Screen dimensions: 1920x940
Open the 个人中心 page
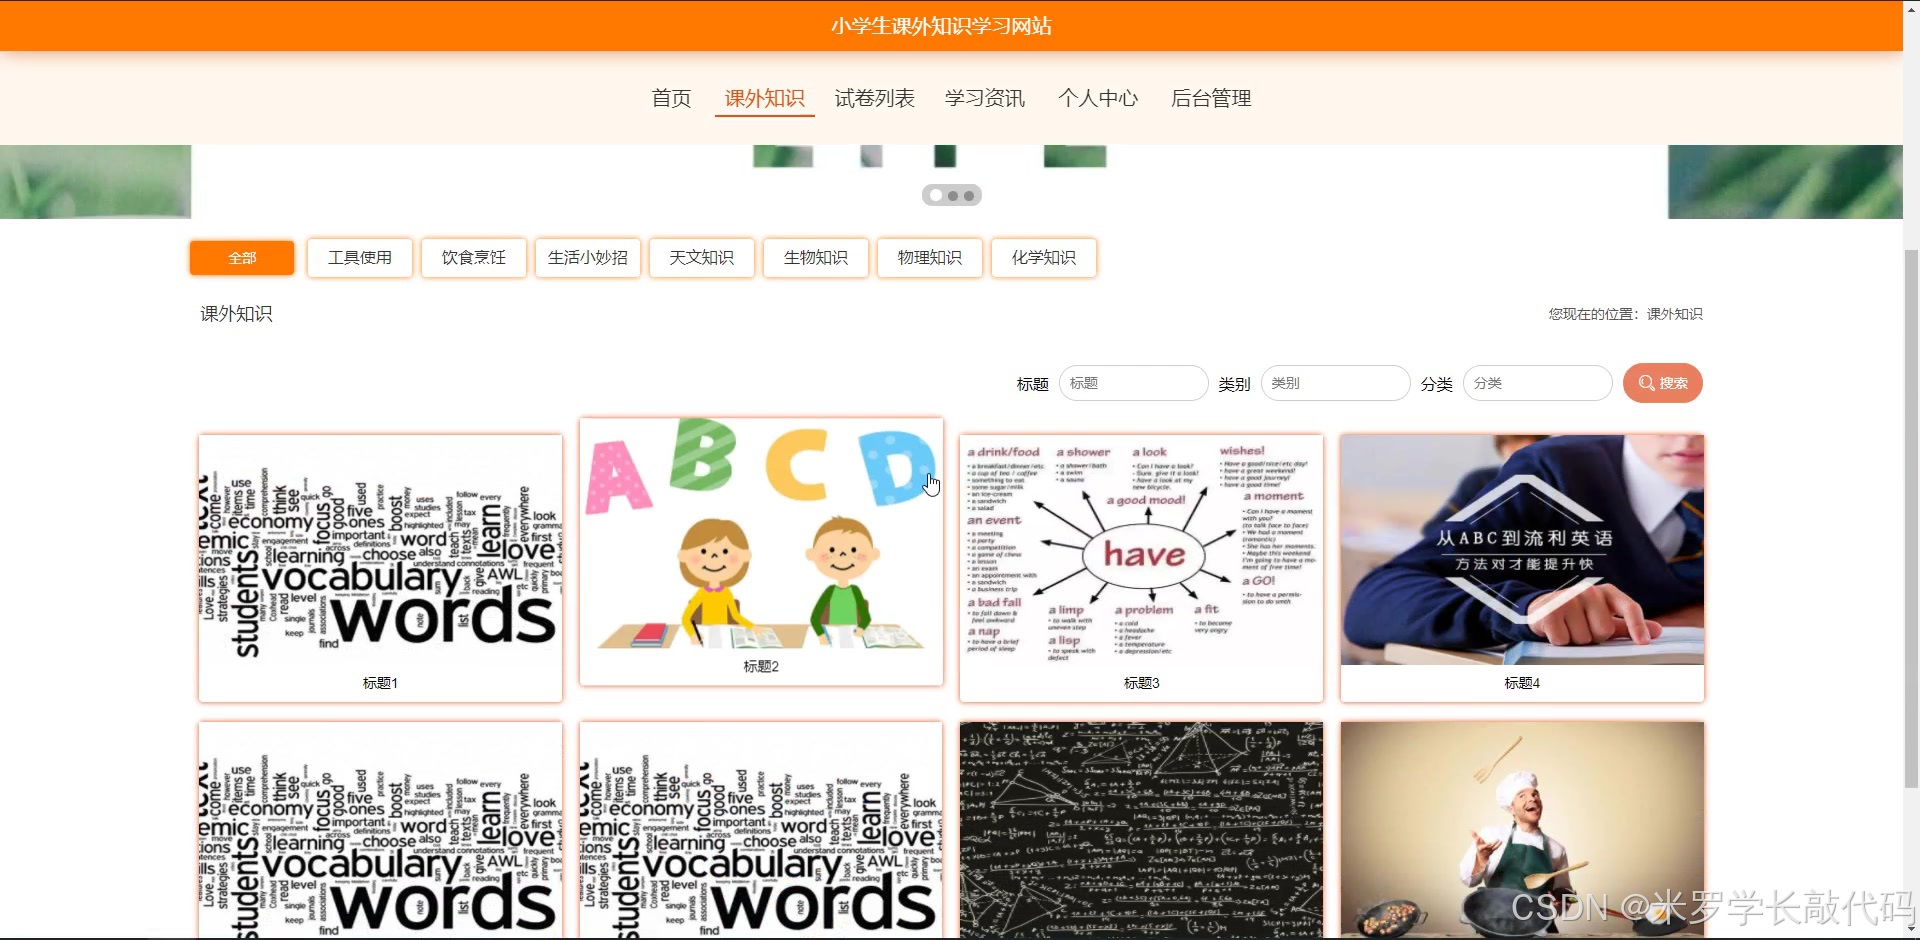point(1098,98)
